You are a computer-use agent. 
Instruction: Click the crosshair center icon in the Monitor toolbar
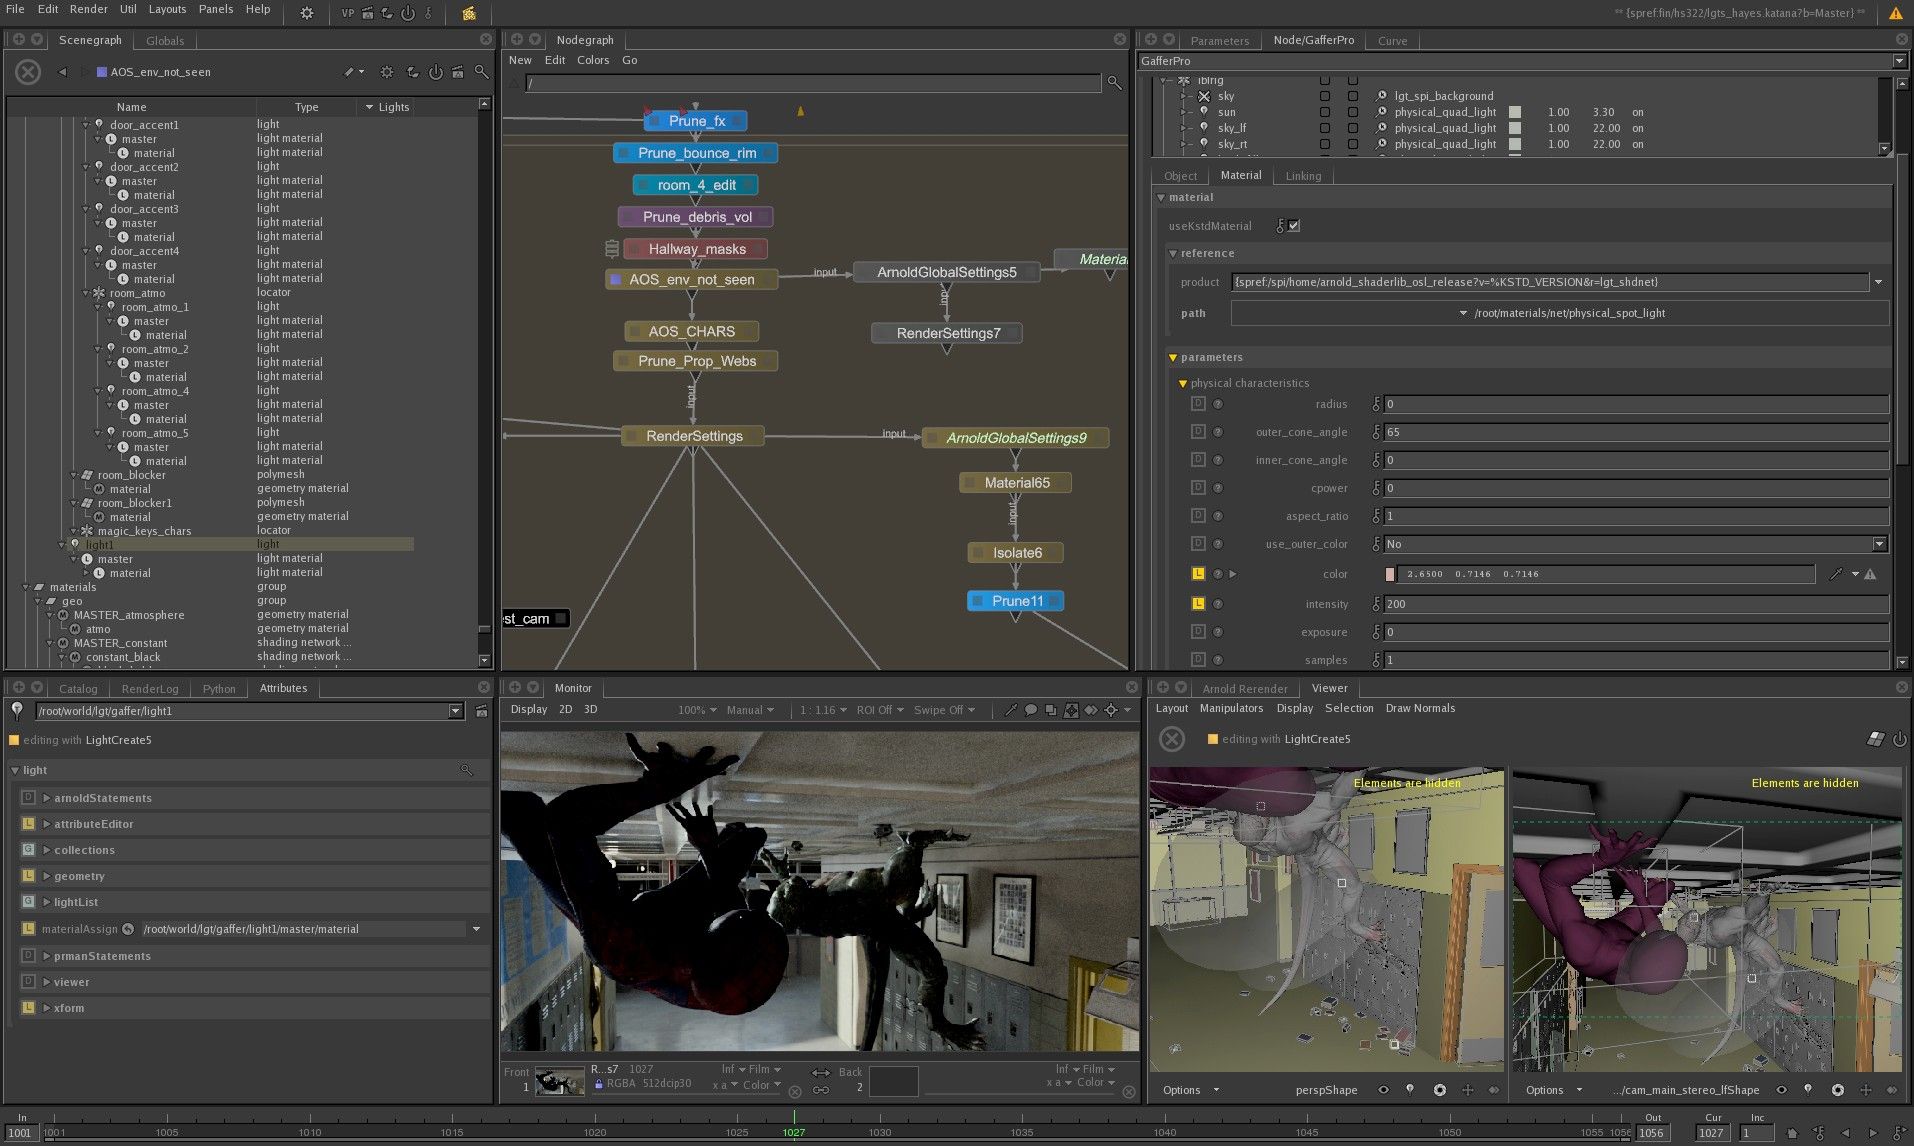click(x=1110, y=711)
